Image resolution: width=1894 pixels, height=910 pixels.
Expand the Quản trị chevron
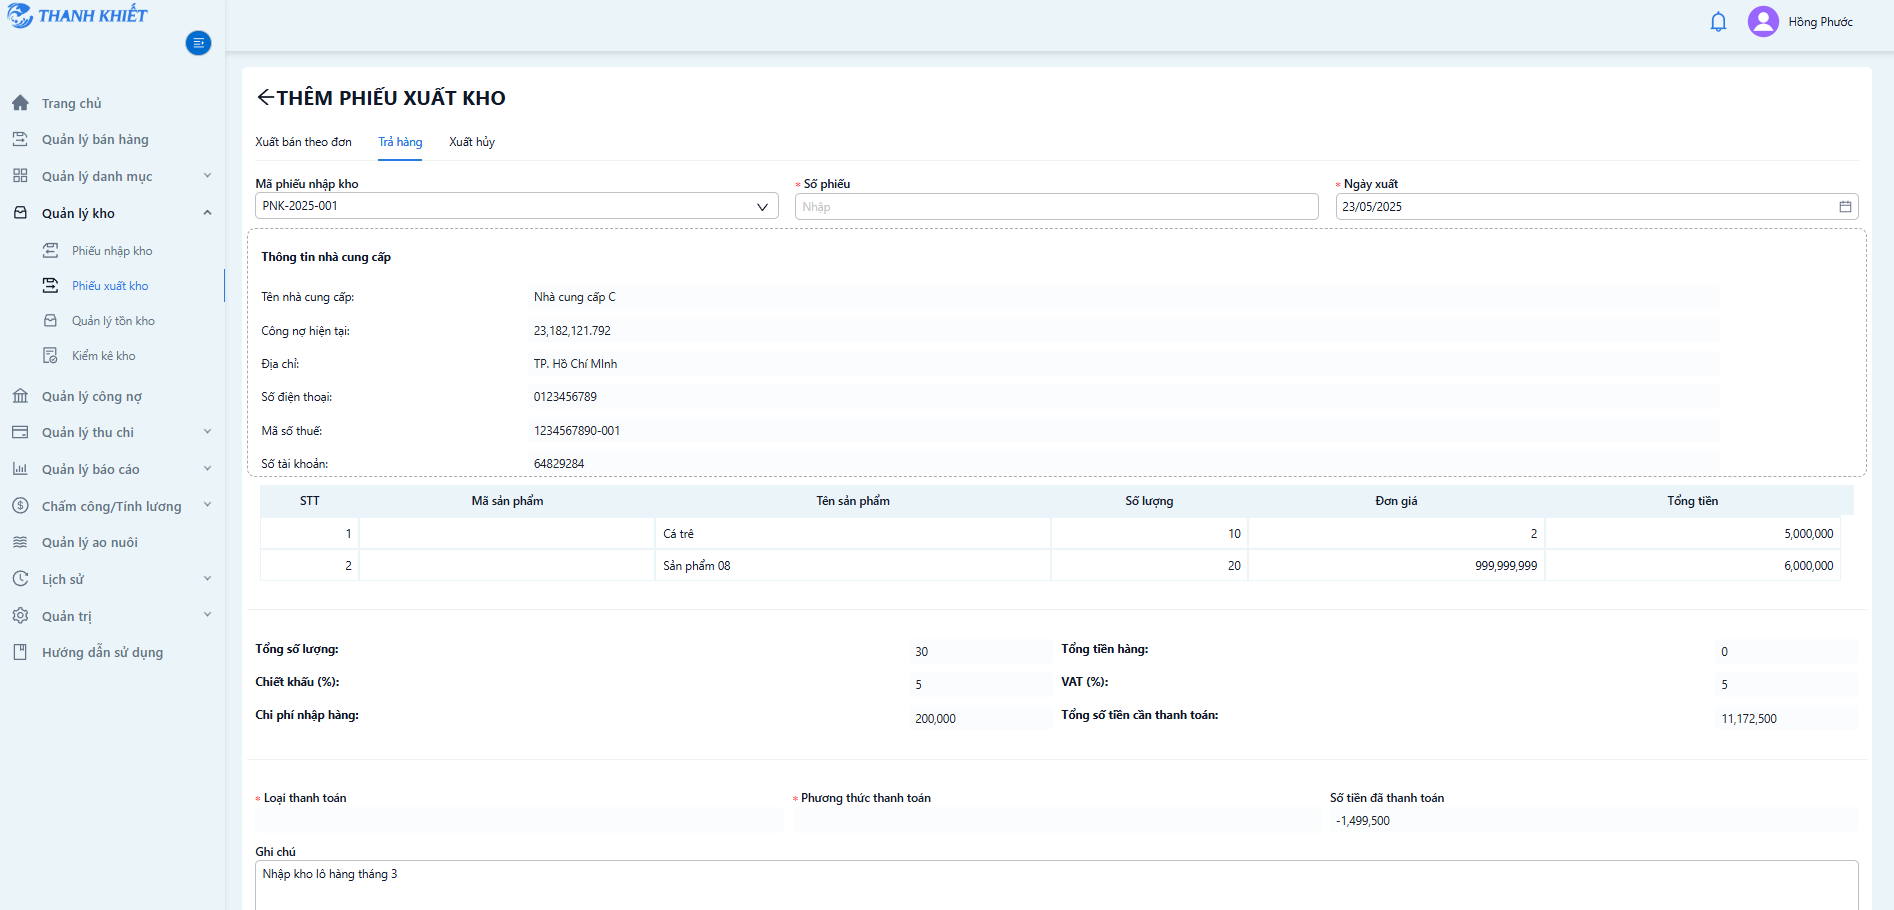coord(207,615)
